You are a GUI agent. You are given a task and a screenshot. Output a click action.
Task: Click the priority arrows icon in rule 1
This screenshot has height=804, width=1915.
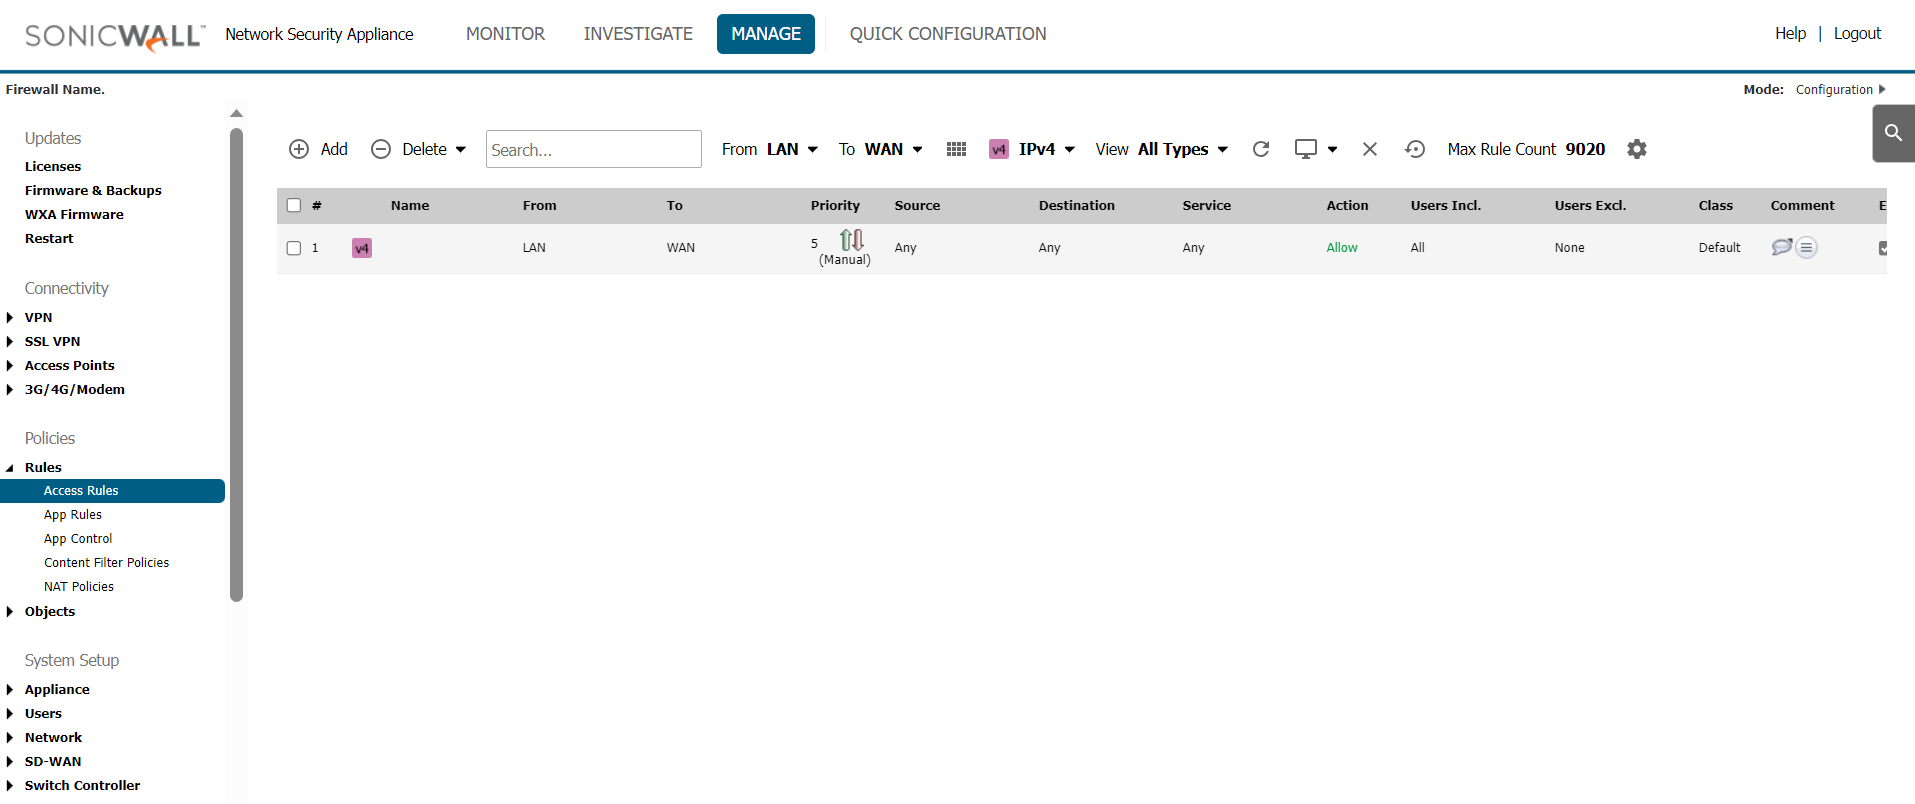851,240
